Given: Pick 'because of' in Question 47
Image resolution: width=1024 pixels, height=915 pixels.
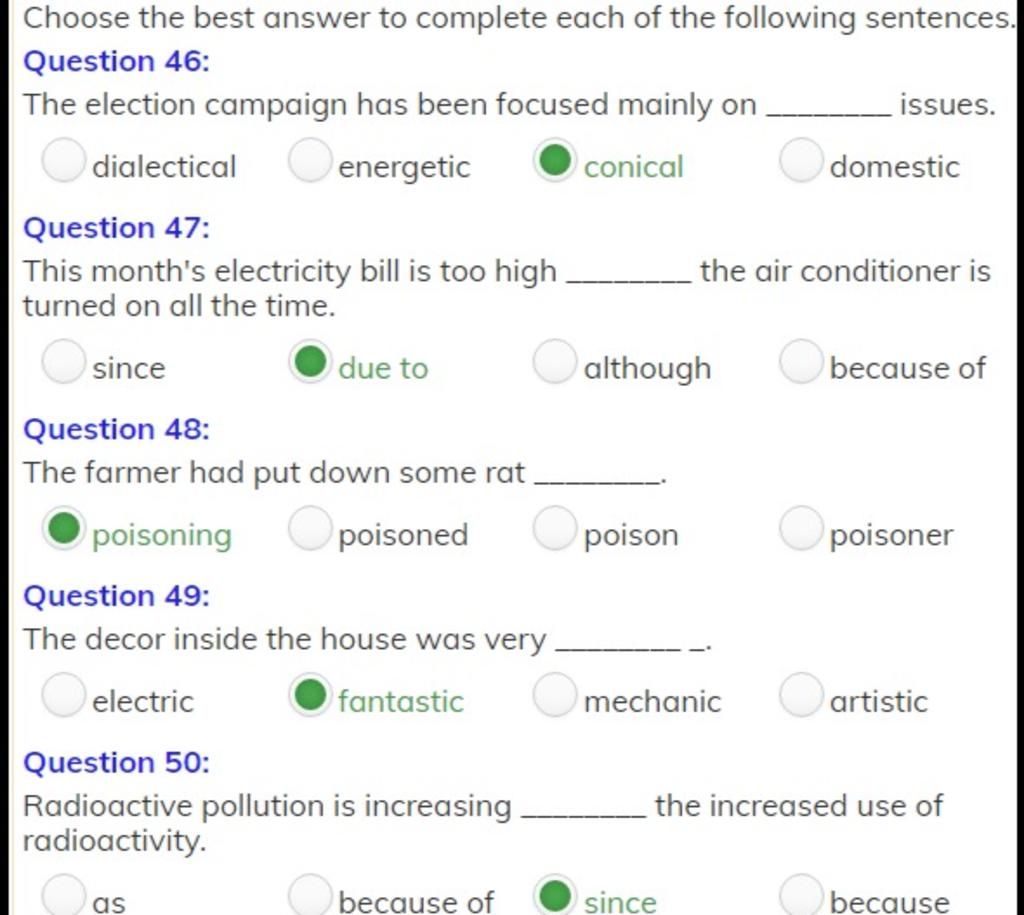Looking at the screenshot, I should coord(801,361).
